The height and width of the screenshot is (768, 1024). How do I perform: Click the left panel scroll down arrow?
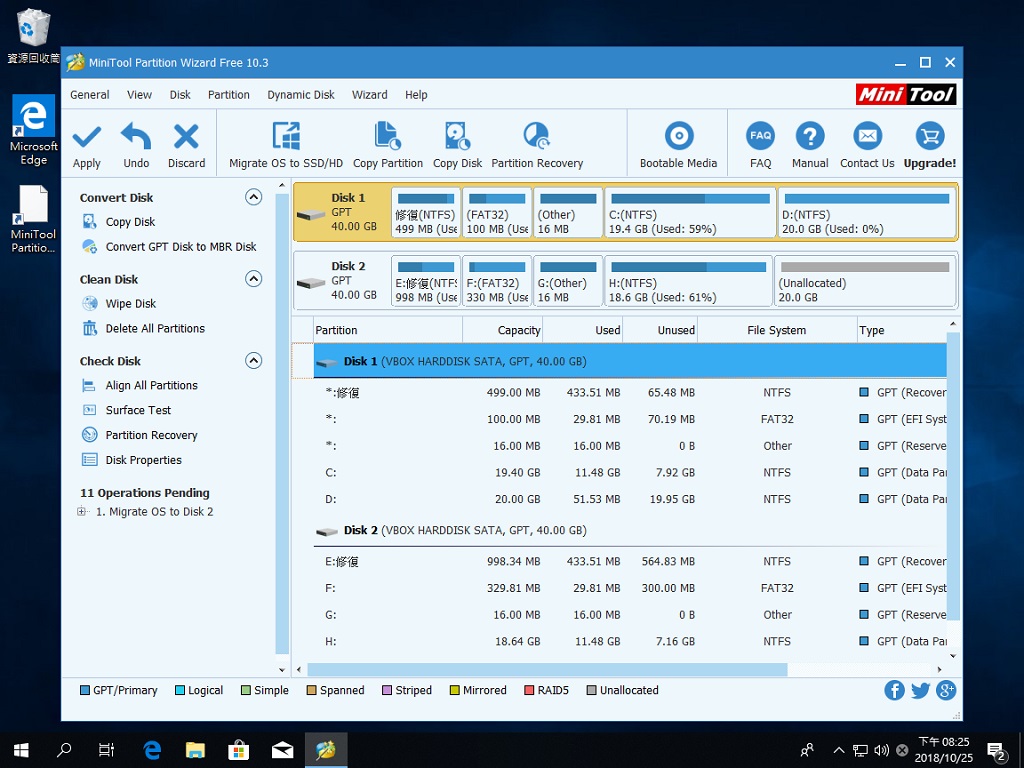pyautogui.click(x=282, y=669)
